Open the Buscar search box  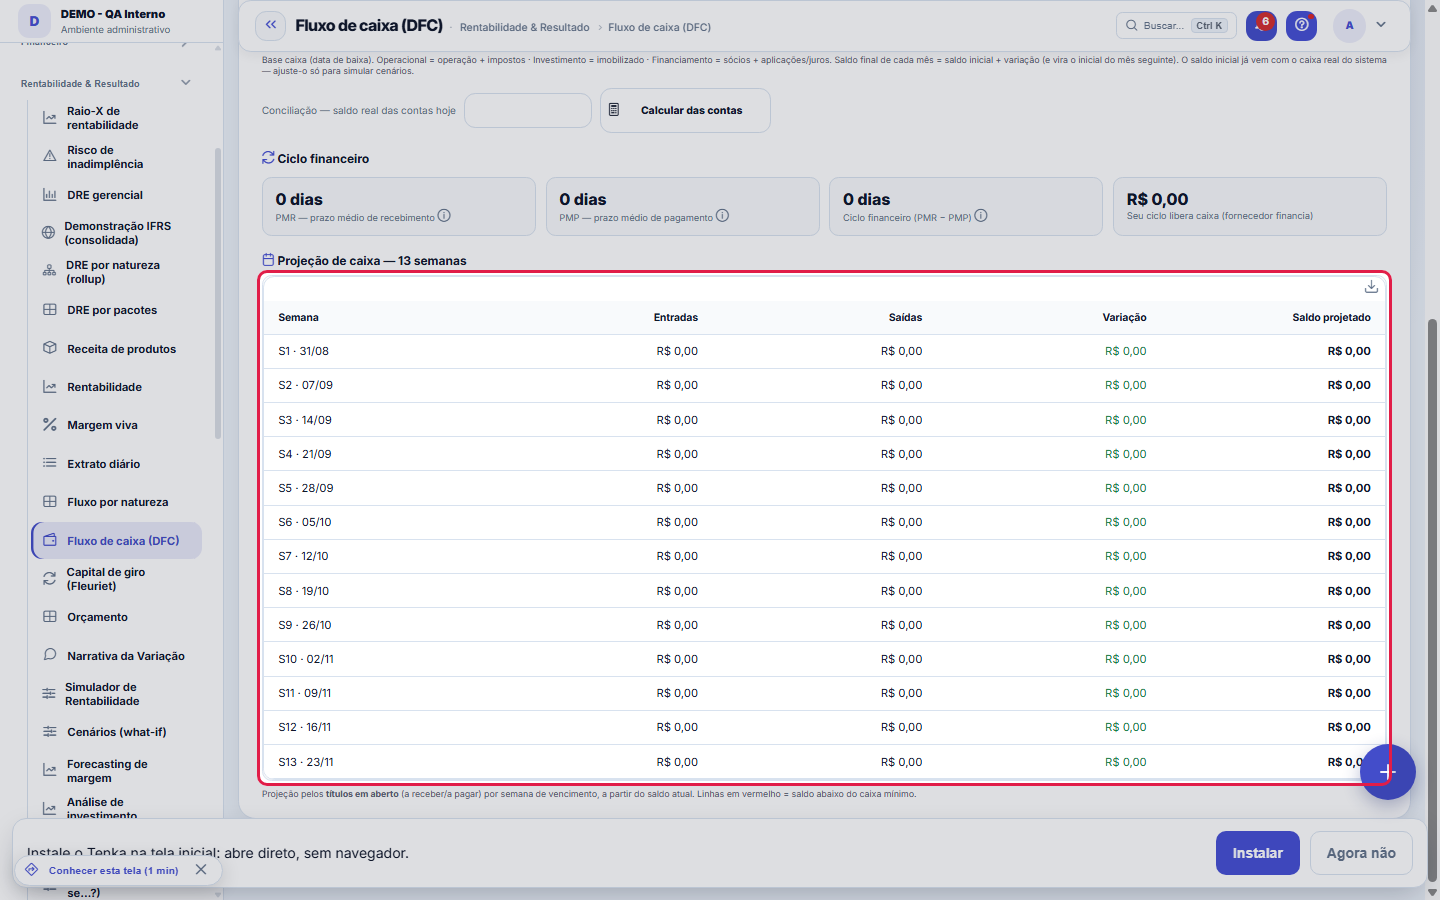(1176, 25)
